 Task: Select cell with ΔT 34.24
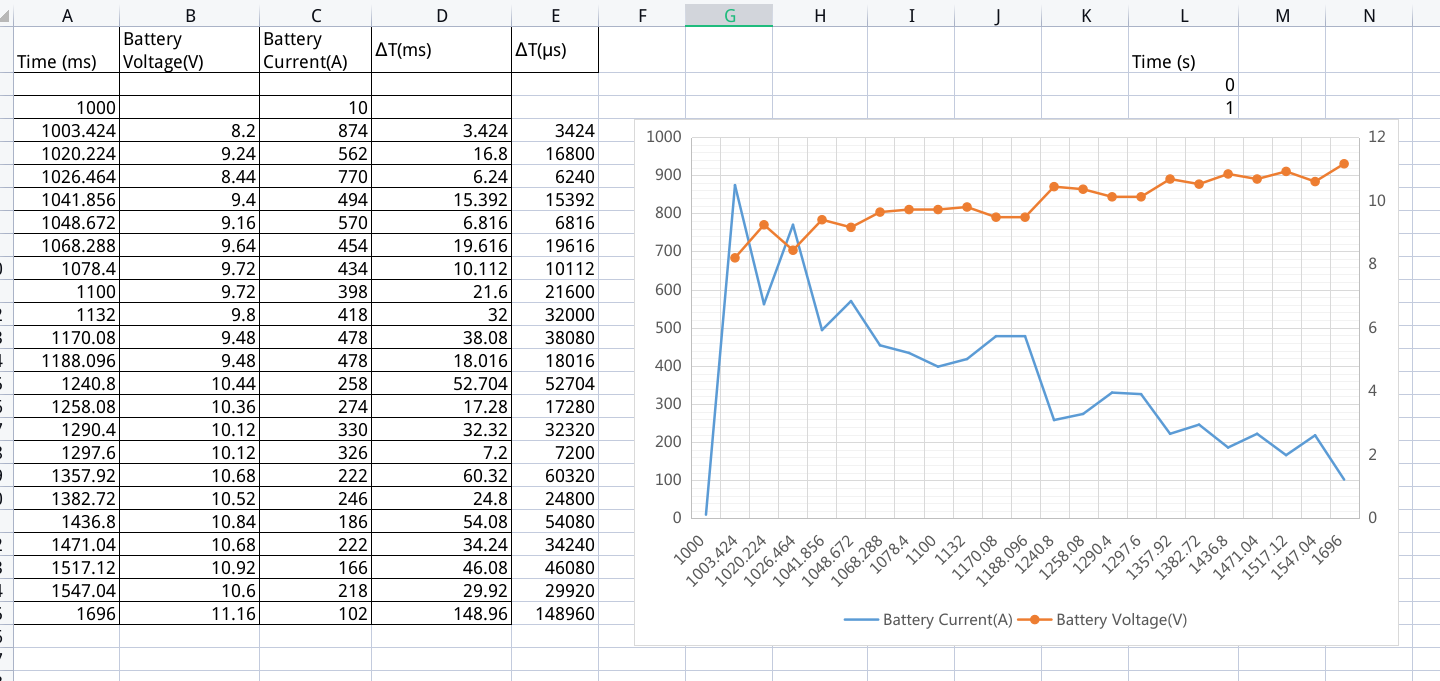click(442, 544)
